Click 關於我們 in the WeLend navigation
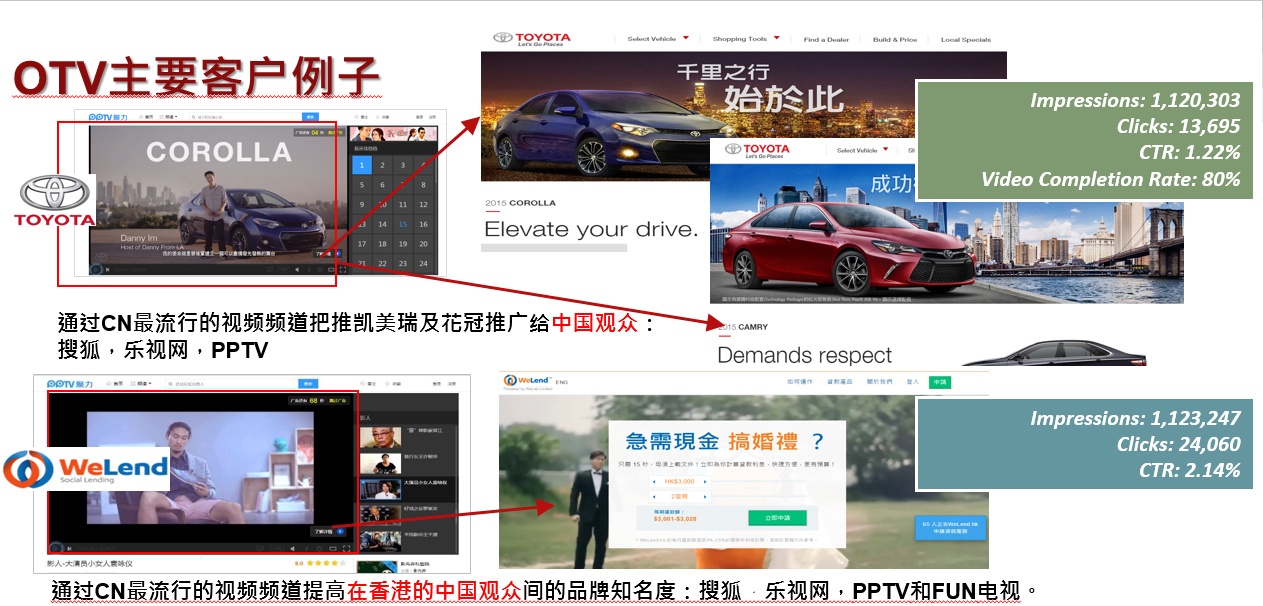The image size is (1263, 606). click(x=880, y=382)
